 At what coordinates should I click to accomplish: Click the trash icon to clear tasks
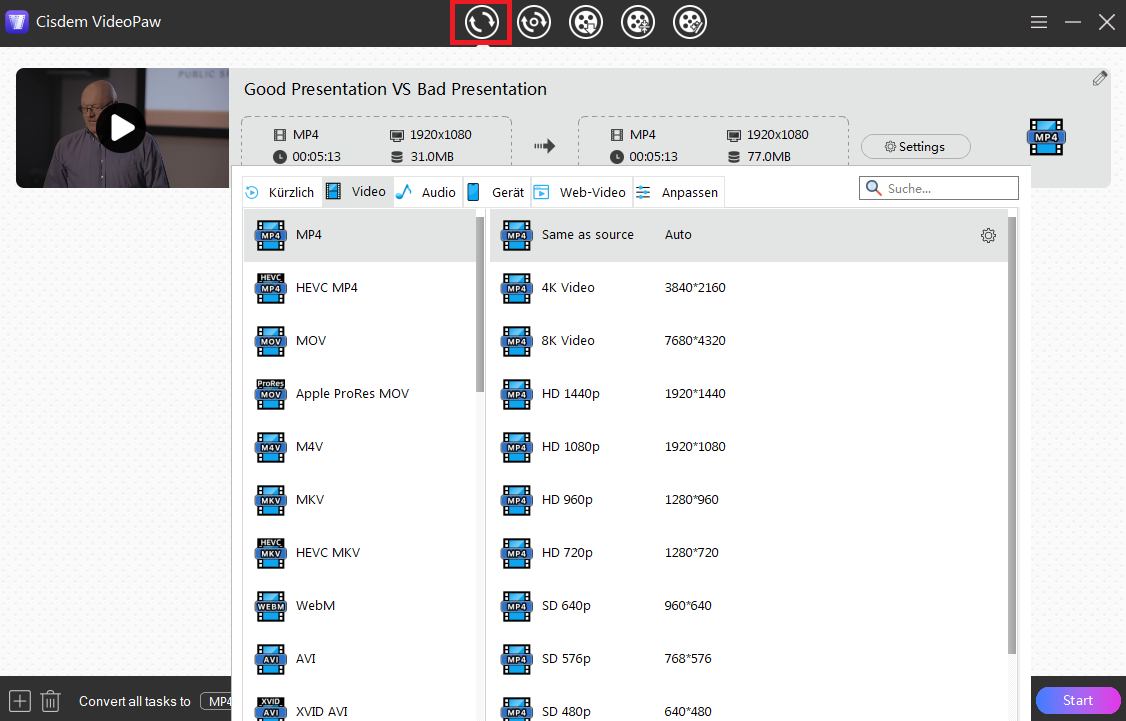coord(51,701)
